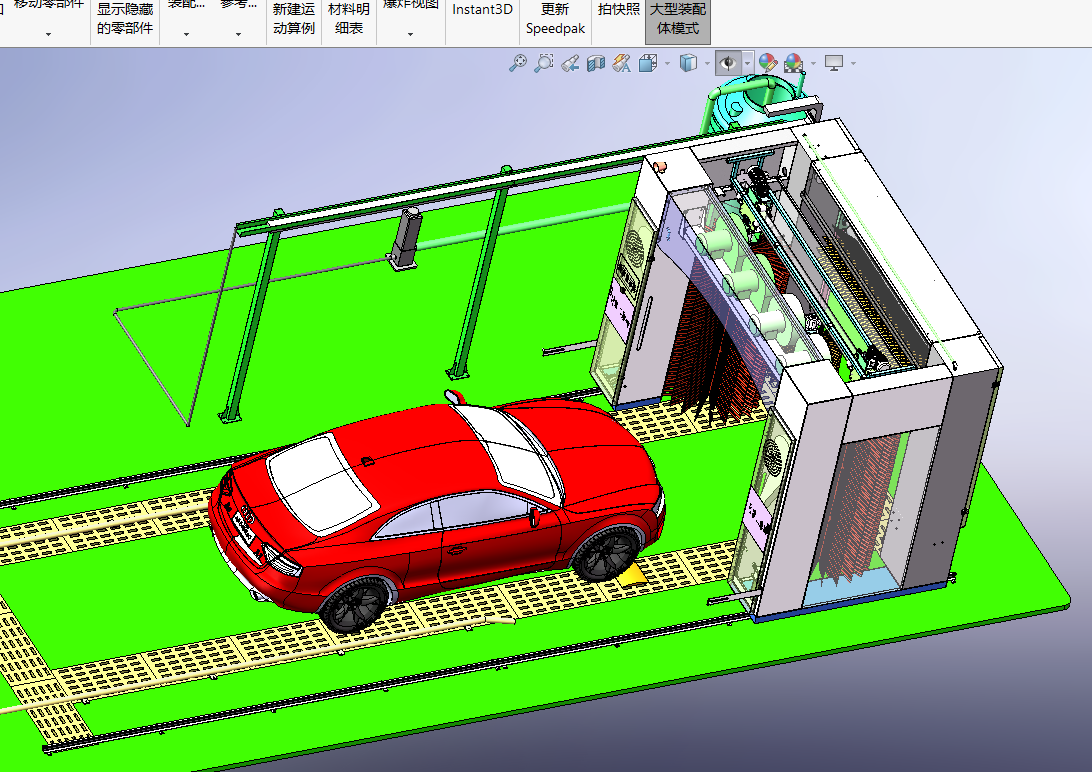Toggle Instant3D mode

tap(482, 10)
